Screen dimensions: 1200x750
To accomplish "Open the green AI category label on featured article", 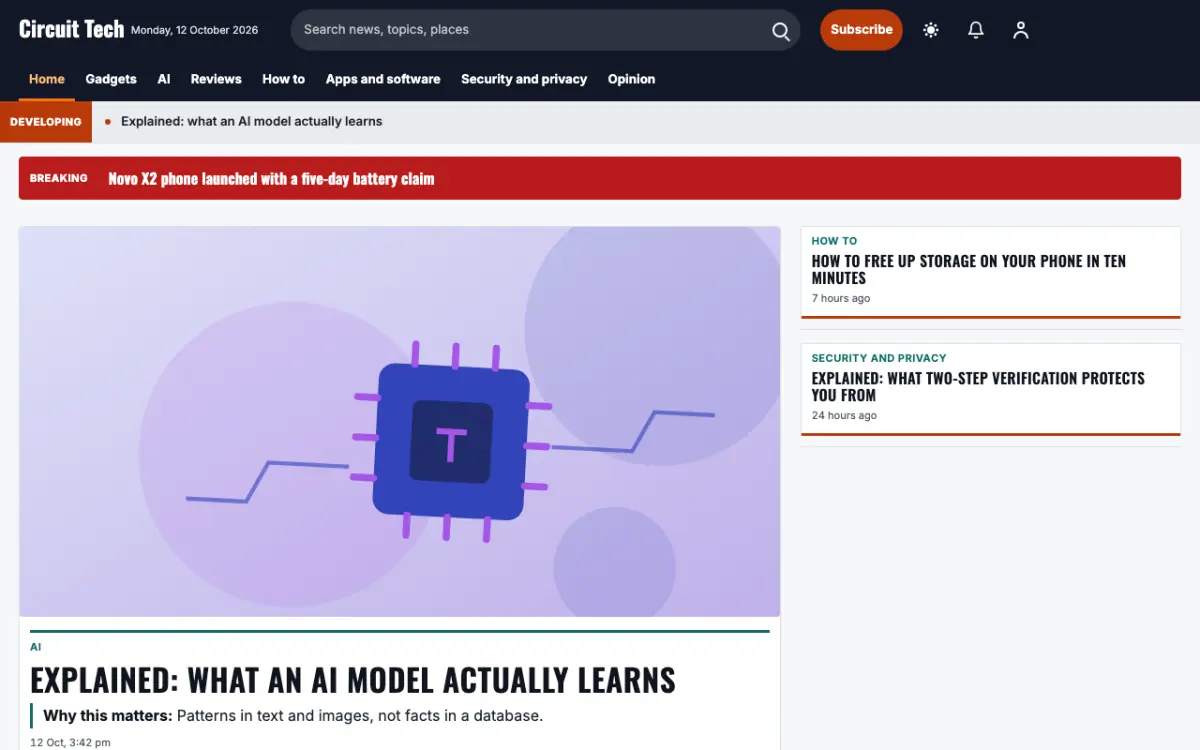I will click(36, 647).
